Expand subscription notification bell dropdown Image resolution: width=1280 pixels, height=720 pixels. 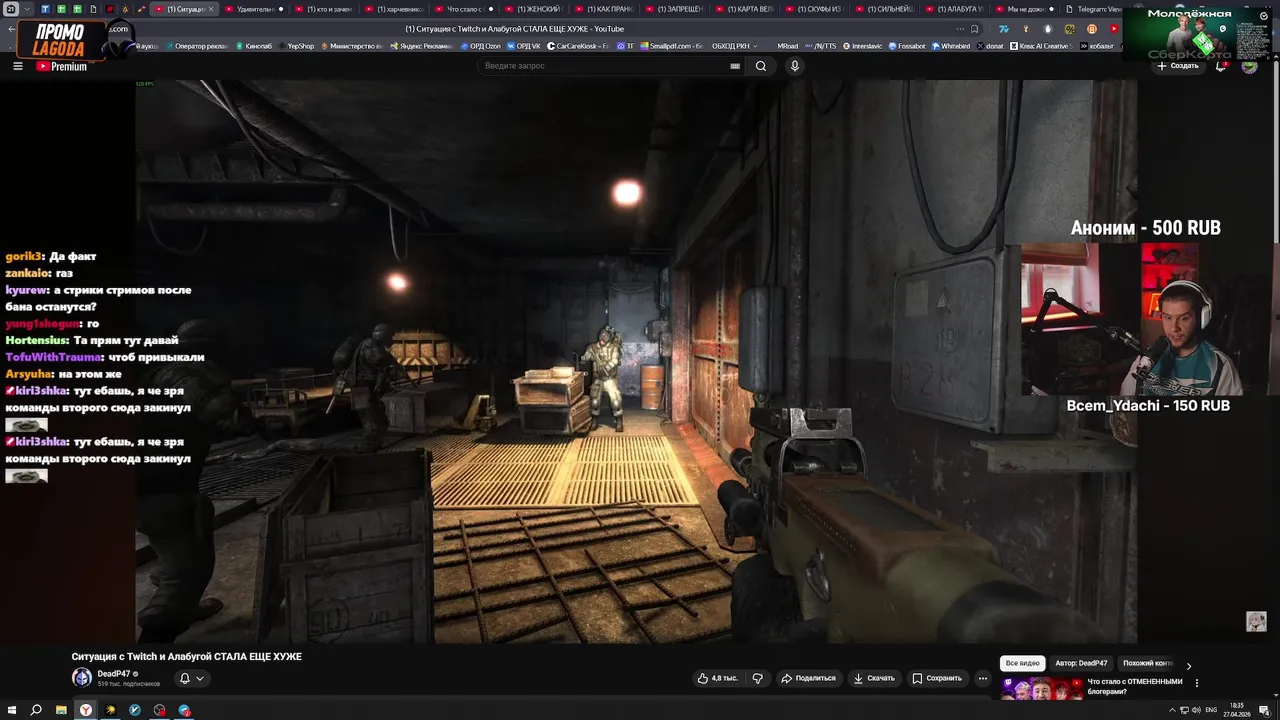click(192, 678)
